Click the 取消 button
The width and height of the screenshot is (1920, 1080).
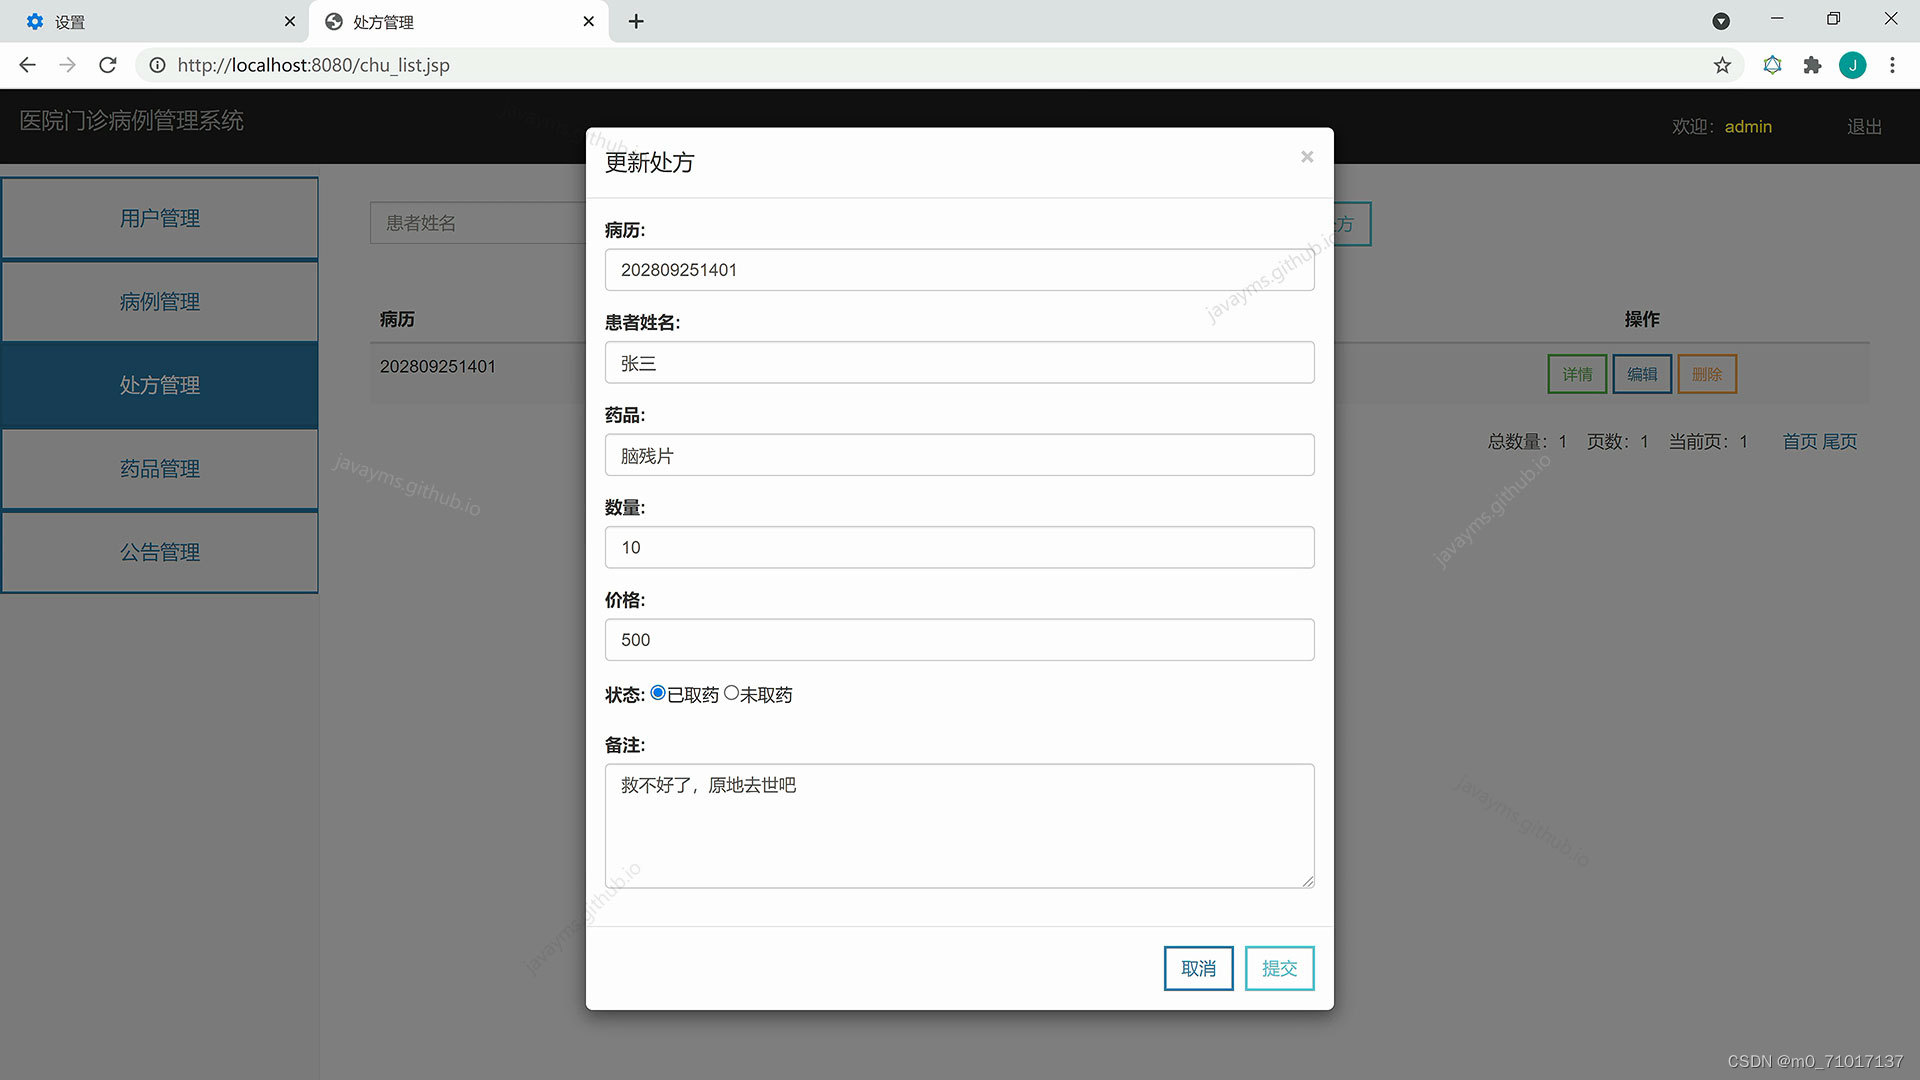1198,968
